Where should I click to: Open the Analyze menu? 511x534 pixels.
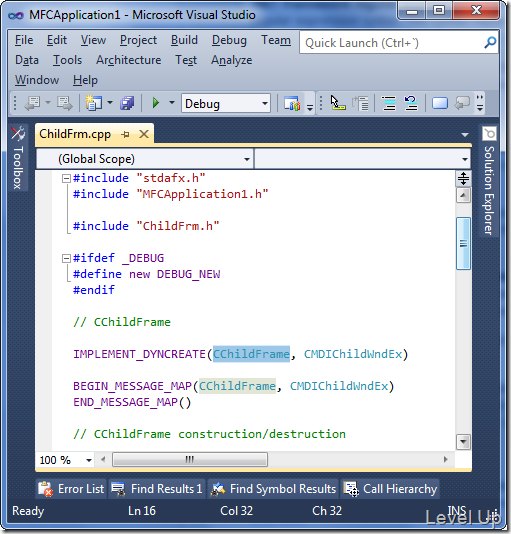click(x=232, y=60)
